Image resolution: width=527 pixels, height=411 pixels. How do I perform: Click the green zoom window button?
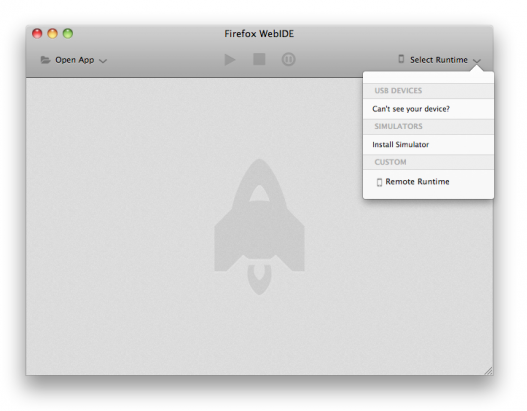point(68,34)
